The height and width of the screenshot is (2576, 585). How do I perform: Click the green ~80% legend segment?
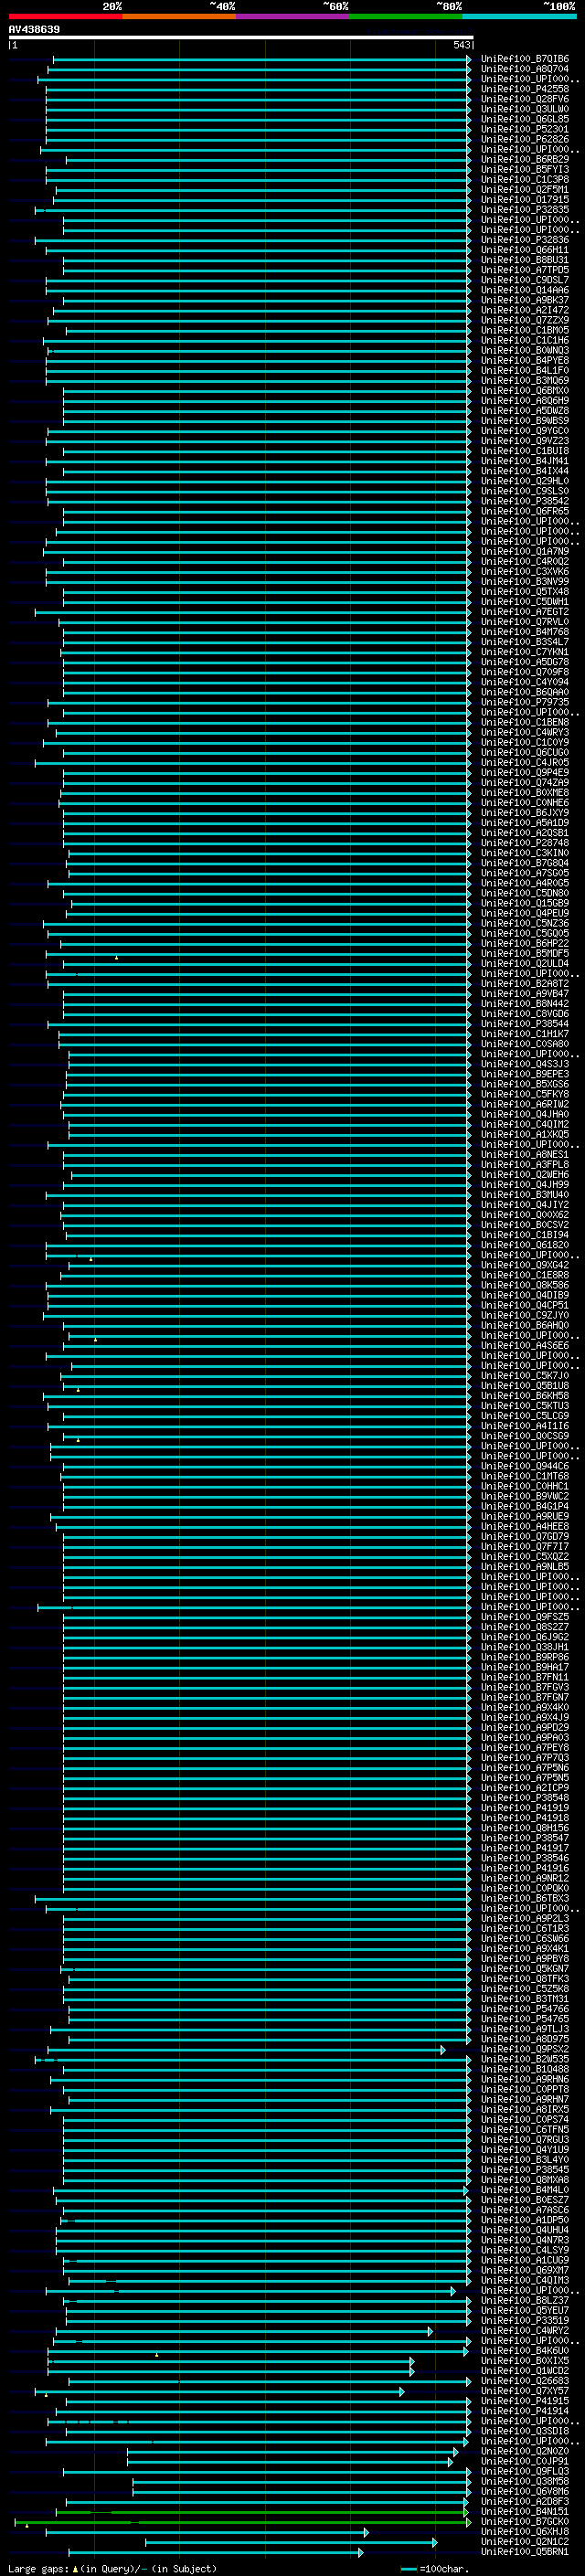[406, 16]
